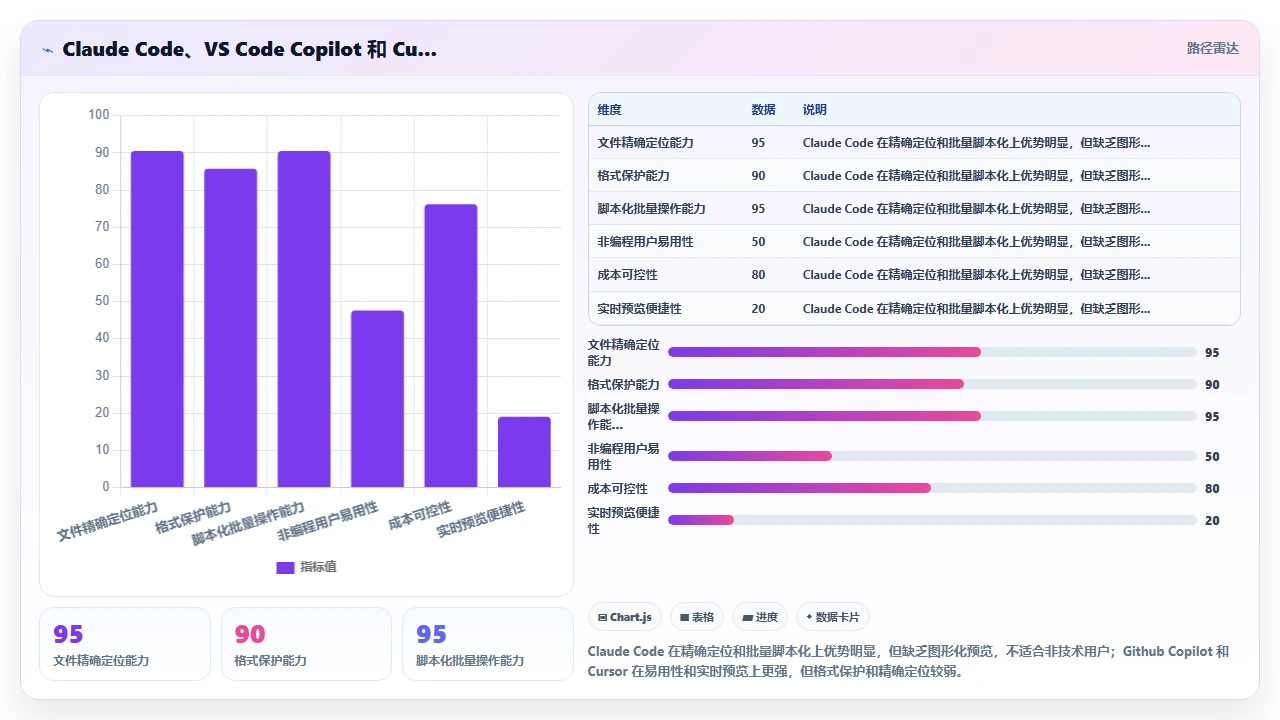Screen dimensions: 1280x720
Task: Click the dashboard title Claude Code、VS Code Copilot
Action: tap(249, 49)
